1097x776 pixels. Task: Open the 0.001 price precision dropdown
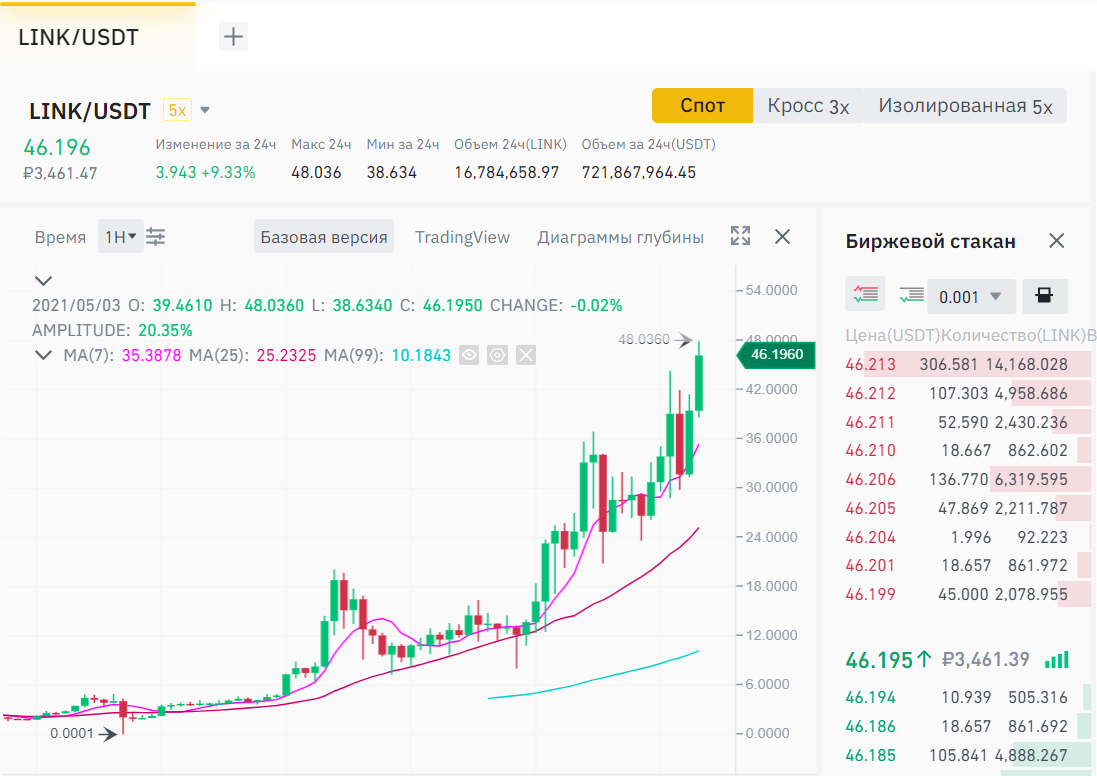click(971, 296)
